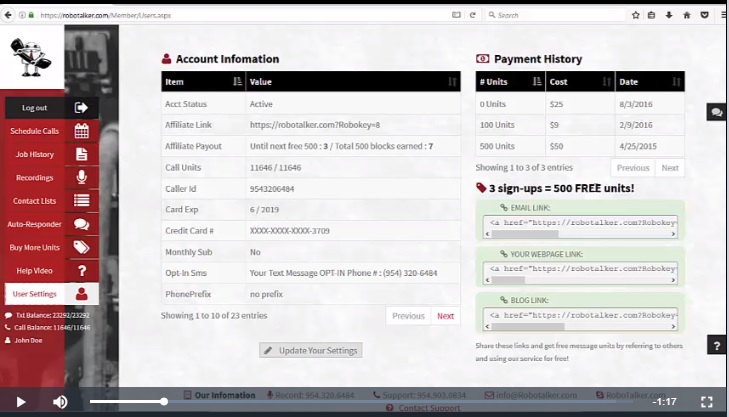Mute the video volume speaker
The width and height of the screenshot is (729, 417).
coord(60,402)
